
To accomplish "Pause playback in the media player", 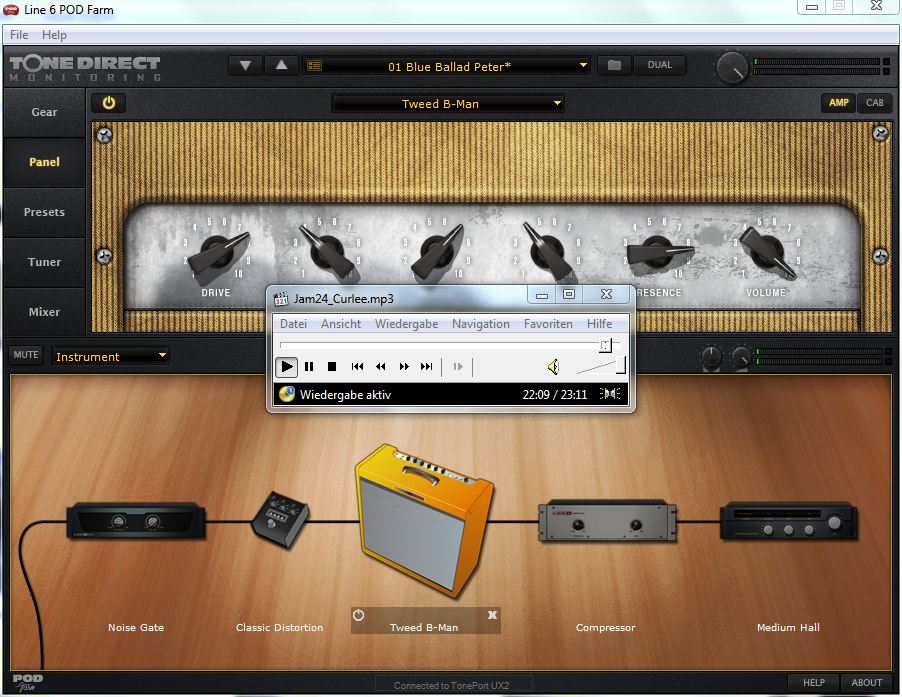I will pyautogui.click(x=309, y=367).
